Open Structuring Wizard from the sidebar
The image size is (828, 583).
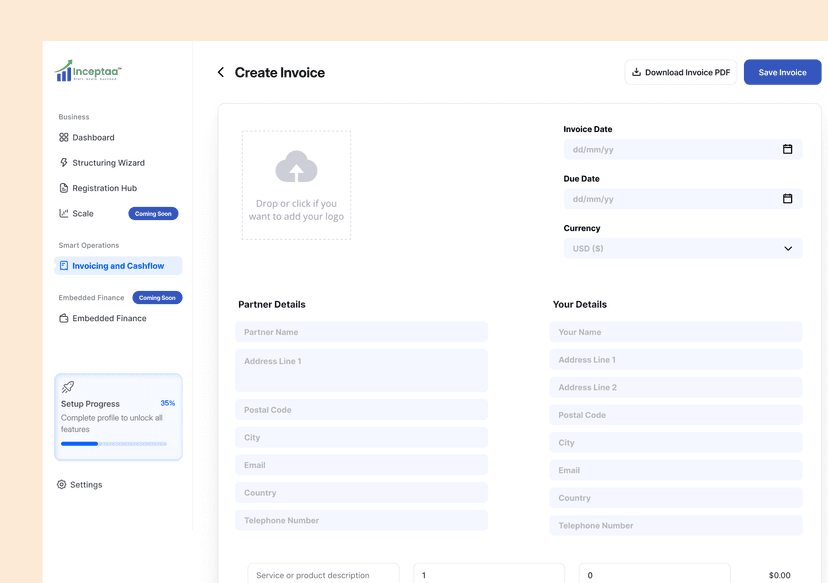click(x=107, y=163)
